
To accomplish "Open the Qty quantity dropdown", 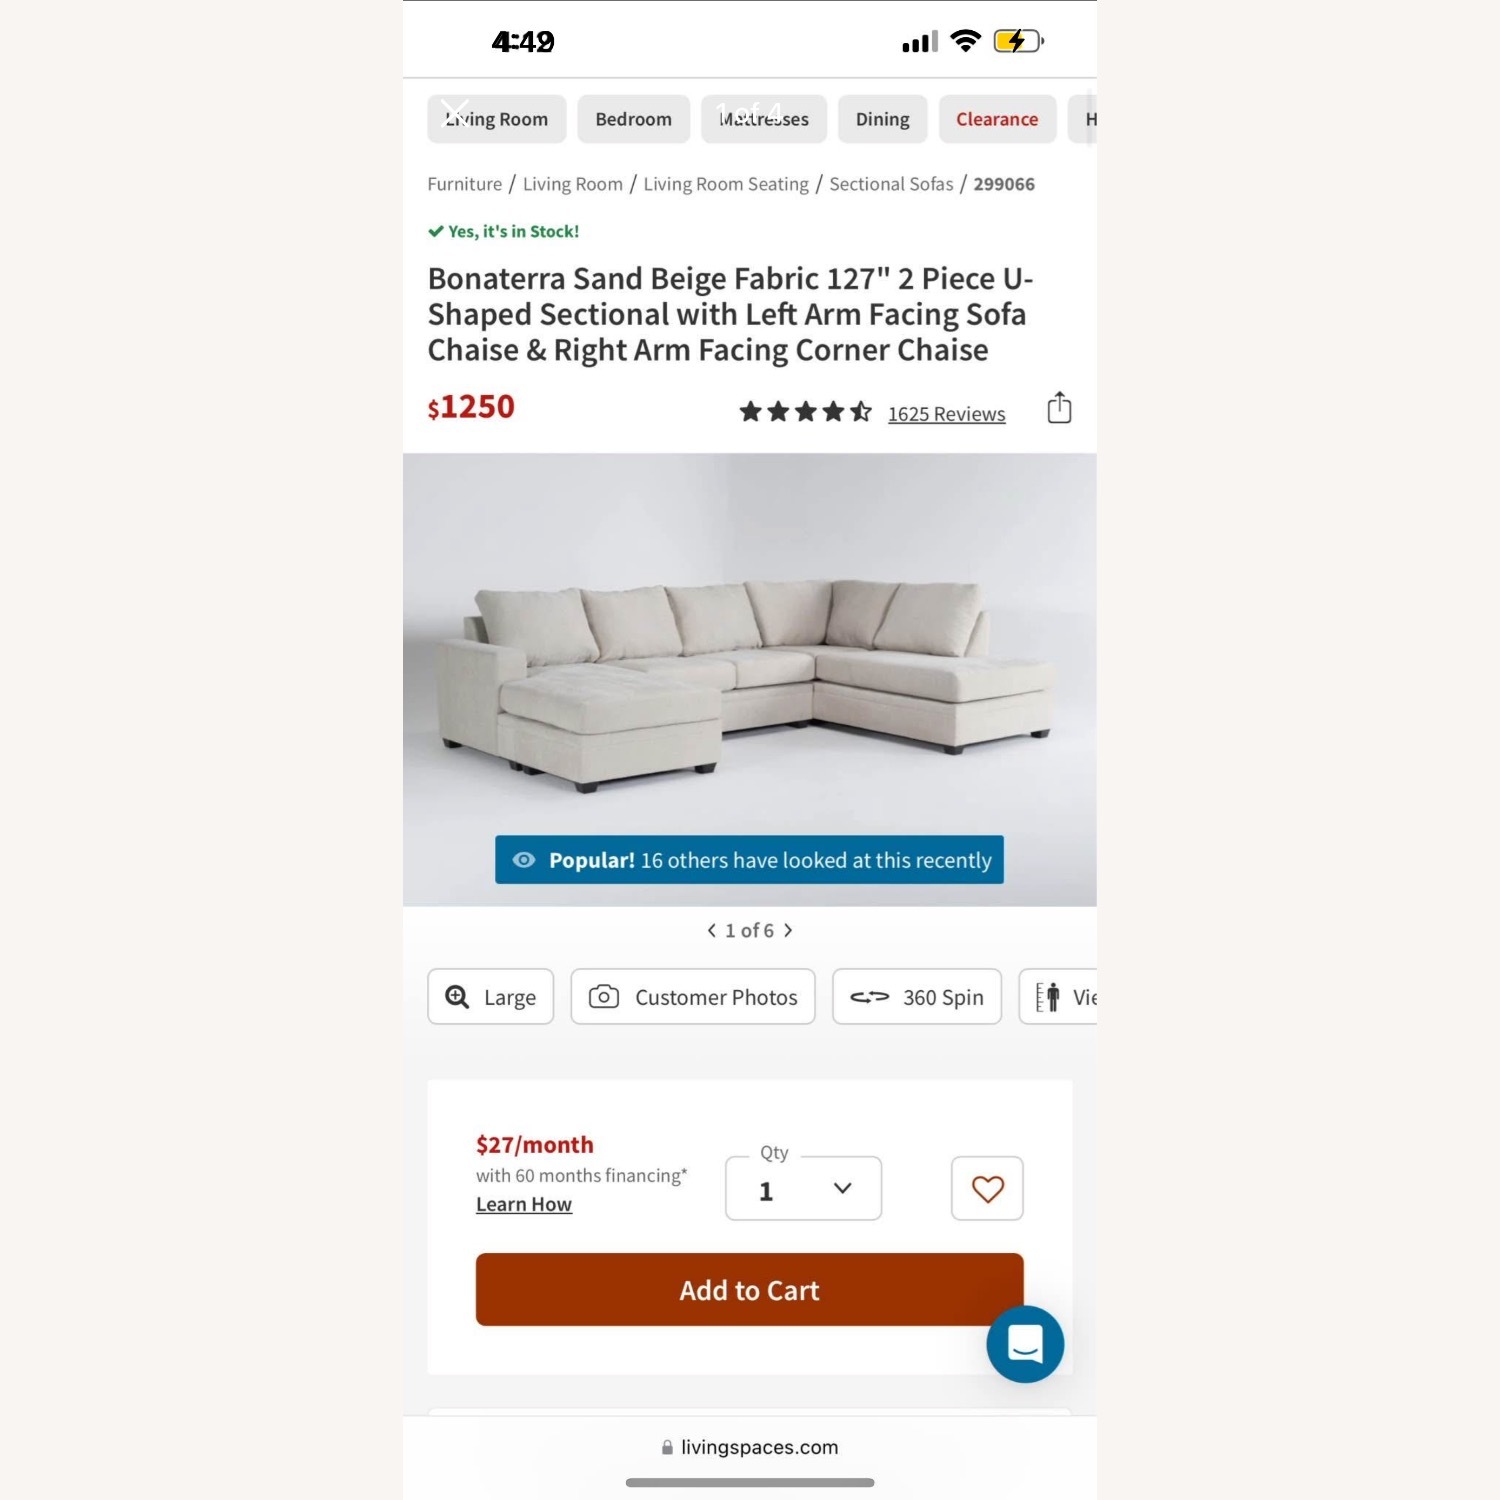I will click(804, 1188).
